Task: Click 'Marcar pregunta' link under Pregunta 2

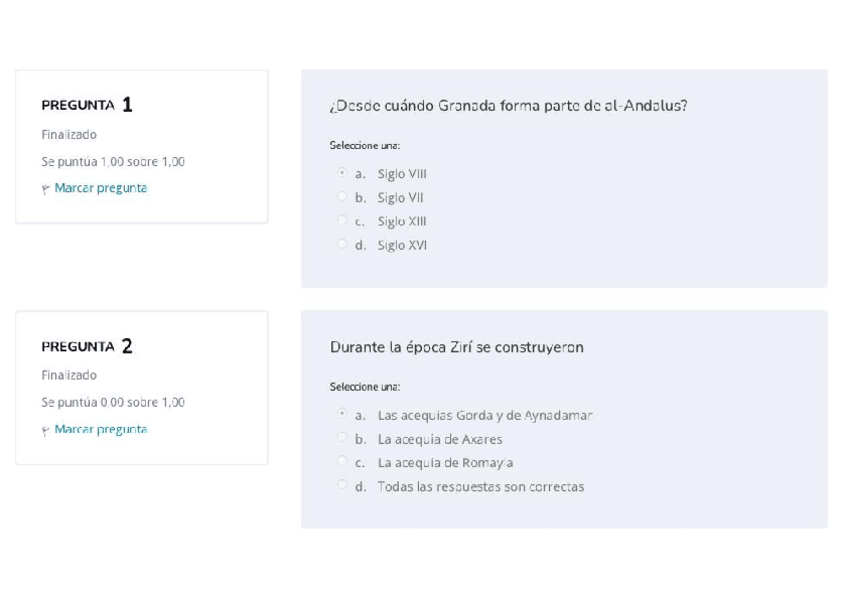Action: click(x=100, y=429)
